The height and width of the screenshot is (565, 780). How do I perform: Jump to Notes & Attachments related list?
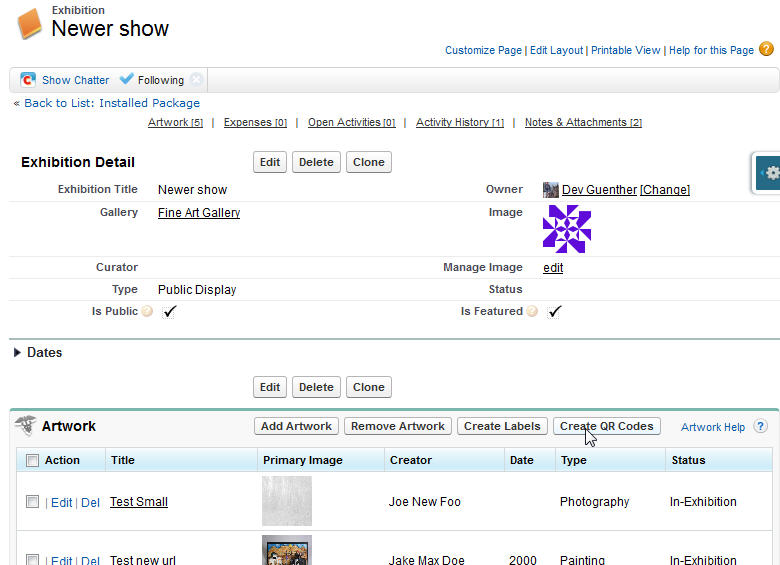pos(583,122)
